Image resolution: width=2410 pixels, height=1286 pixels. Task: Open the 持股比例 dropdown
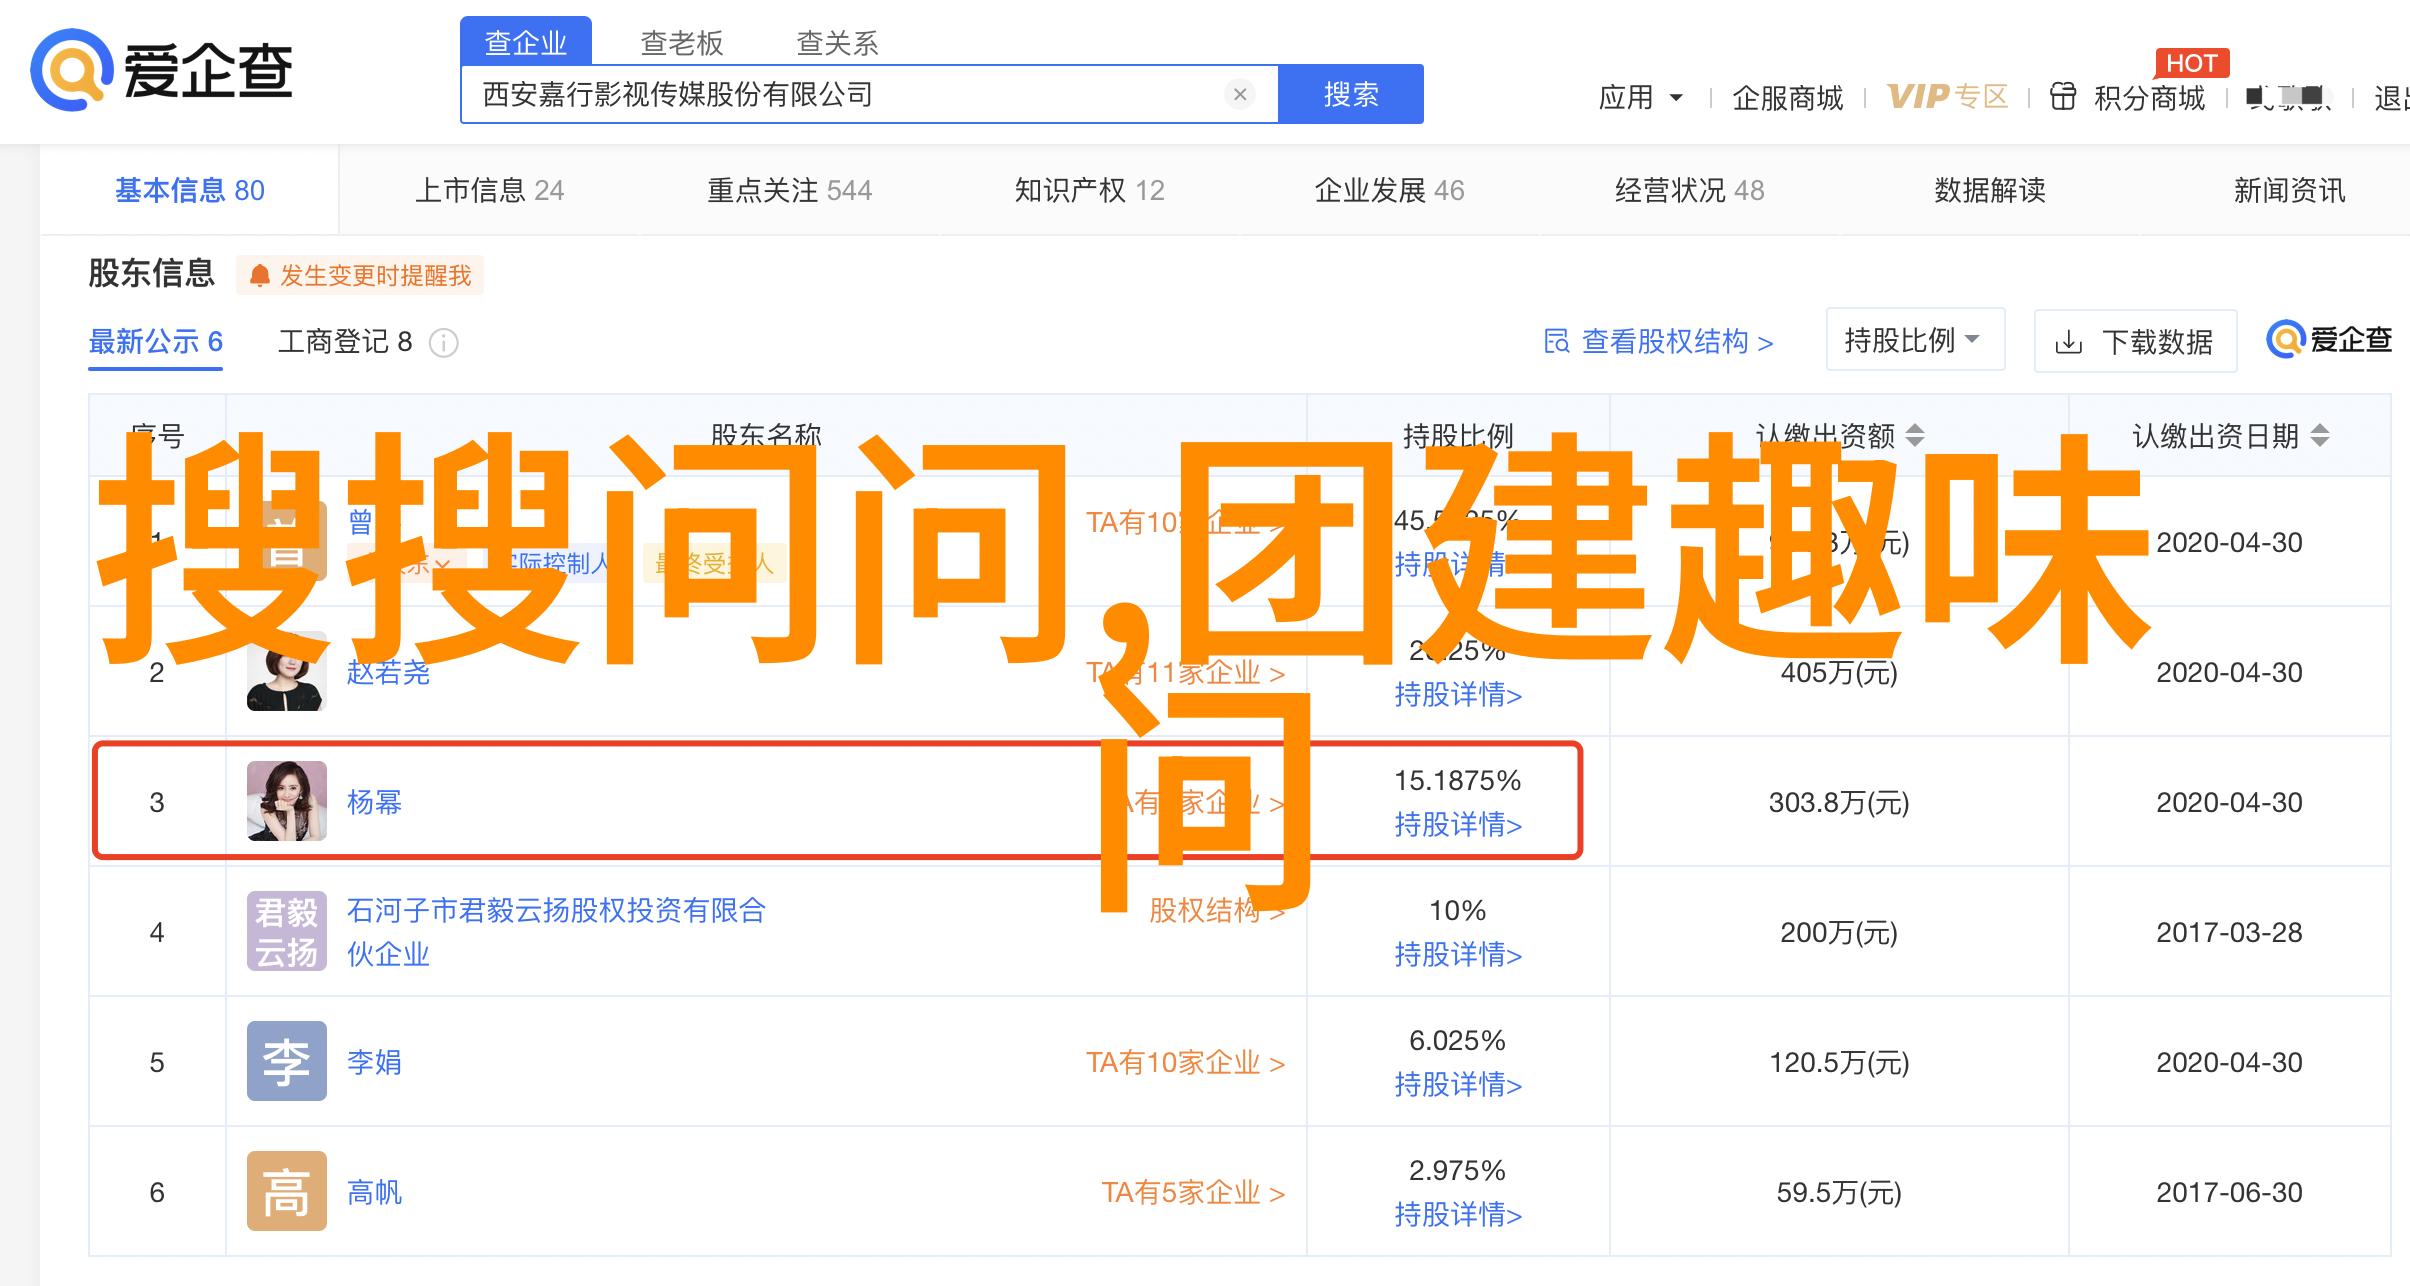point(1915,340)
